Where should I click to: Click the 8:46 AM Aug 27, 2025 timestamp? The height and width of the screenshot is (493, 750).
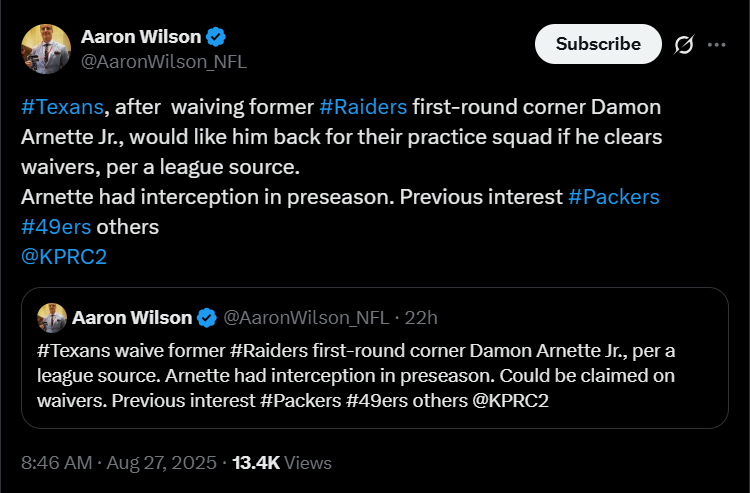(x=119, y=463)
